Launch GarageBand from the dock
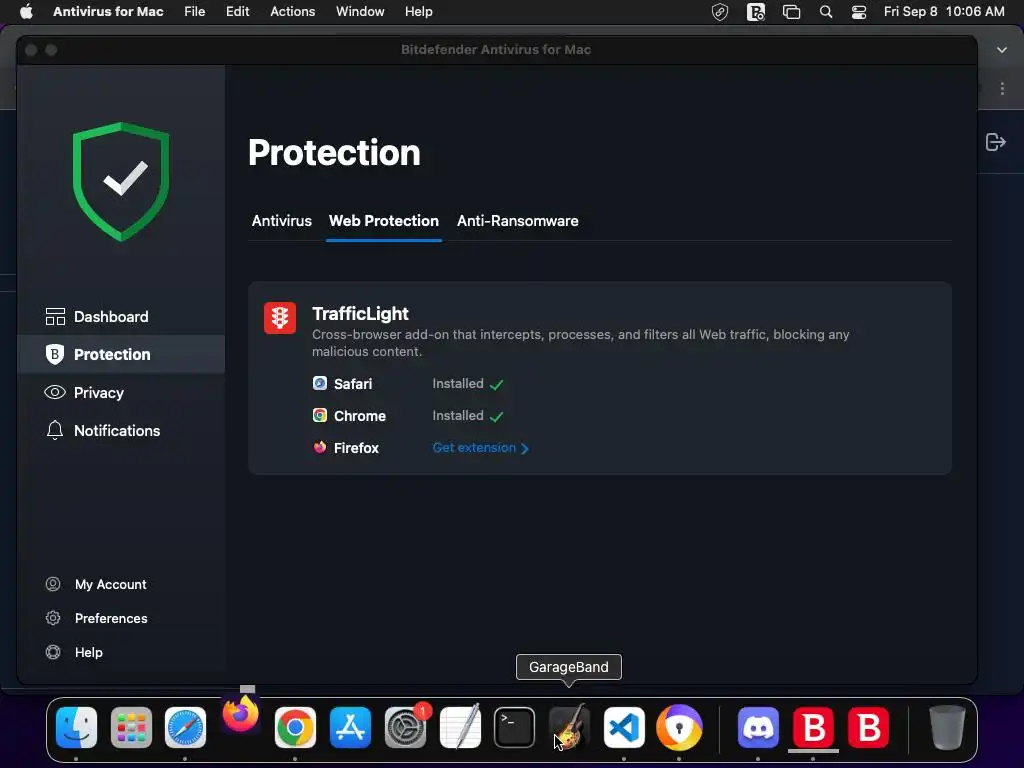This screenshot has height=768, width=1024. [x=569, y=727]
